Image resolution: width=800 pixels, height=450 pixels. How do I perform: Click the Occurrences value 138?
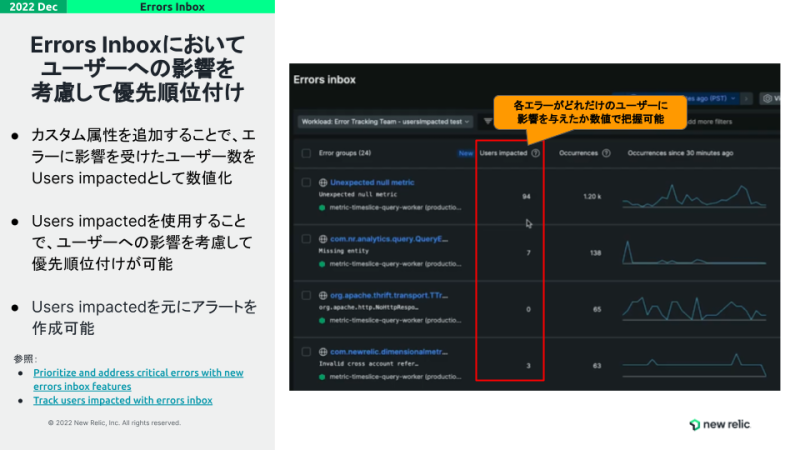595,253
